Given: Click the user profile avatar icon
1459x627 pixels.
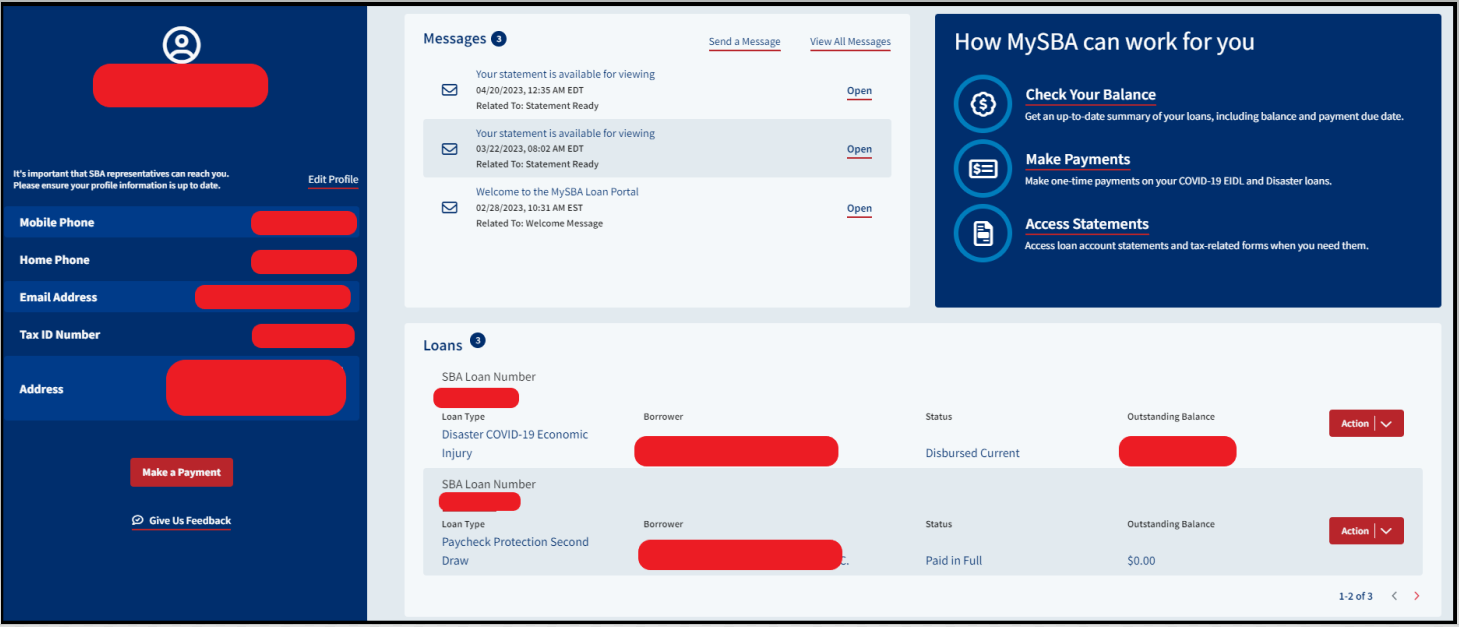Looking at the screenshot, I should (181, 44).
